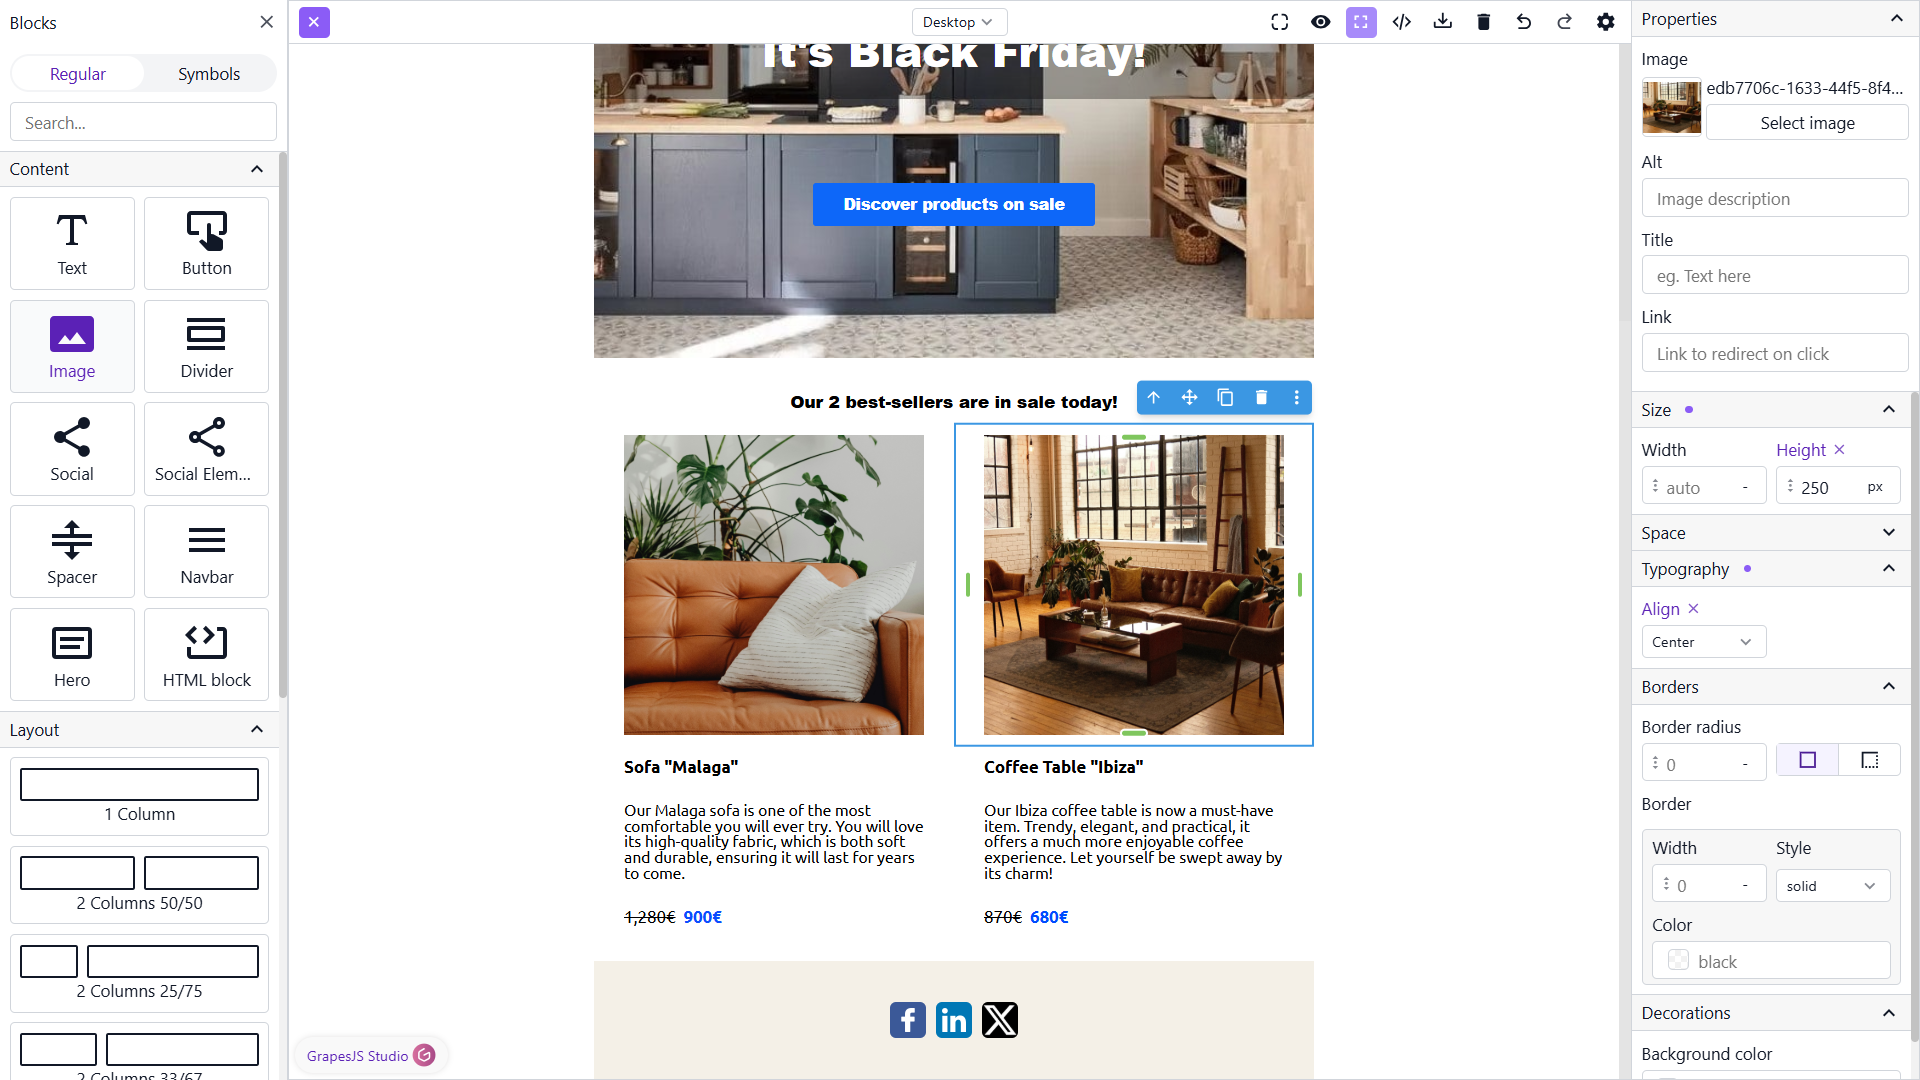1920x1080 pixels.
Task: Expand the Space section
Action: [1775, 533]
